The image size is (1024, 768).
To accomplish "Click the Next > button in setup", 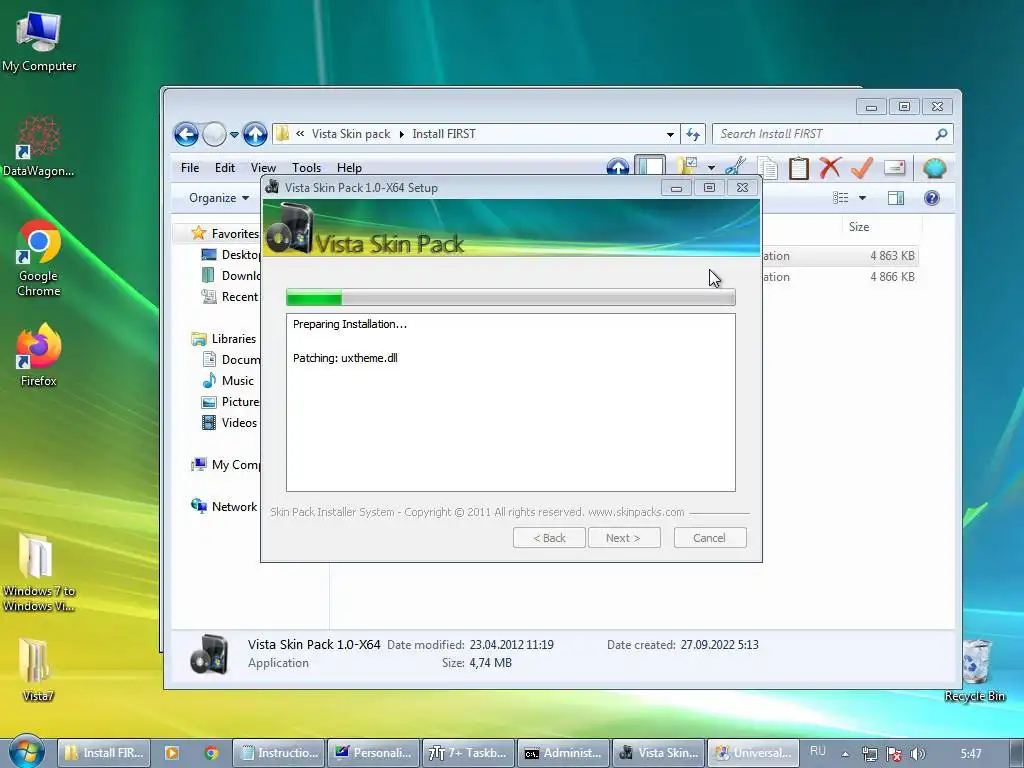I will tap(624, 538).
